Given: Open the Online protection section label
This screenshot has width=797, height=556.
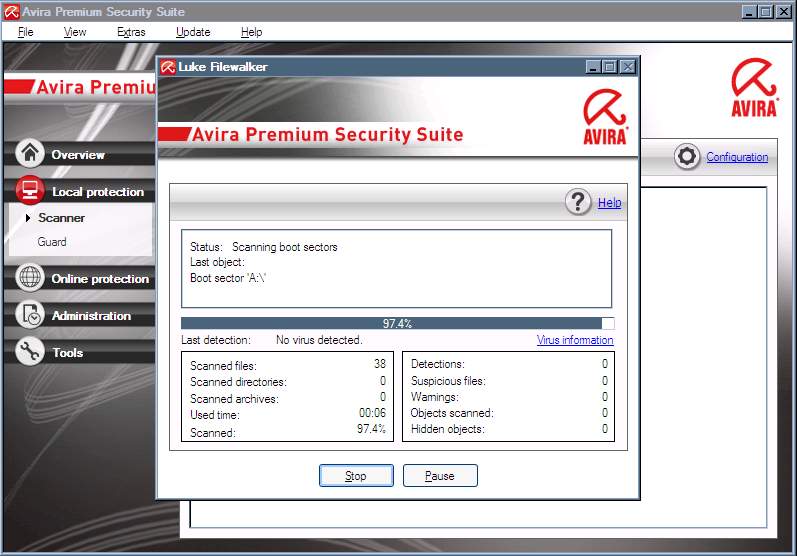Looking at the screenshot, I should pyautogui.click(x=100, y=279).
